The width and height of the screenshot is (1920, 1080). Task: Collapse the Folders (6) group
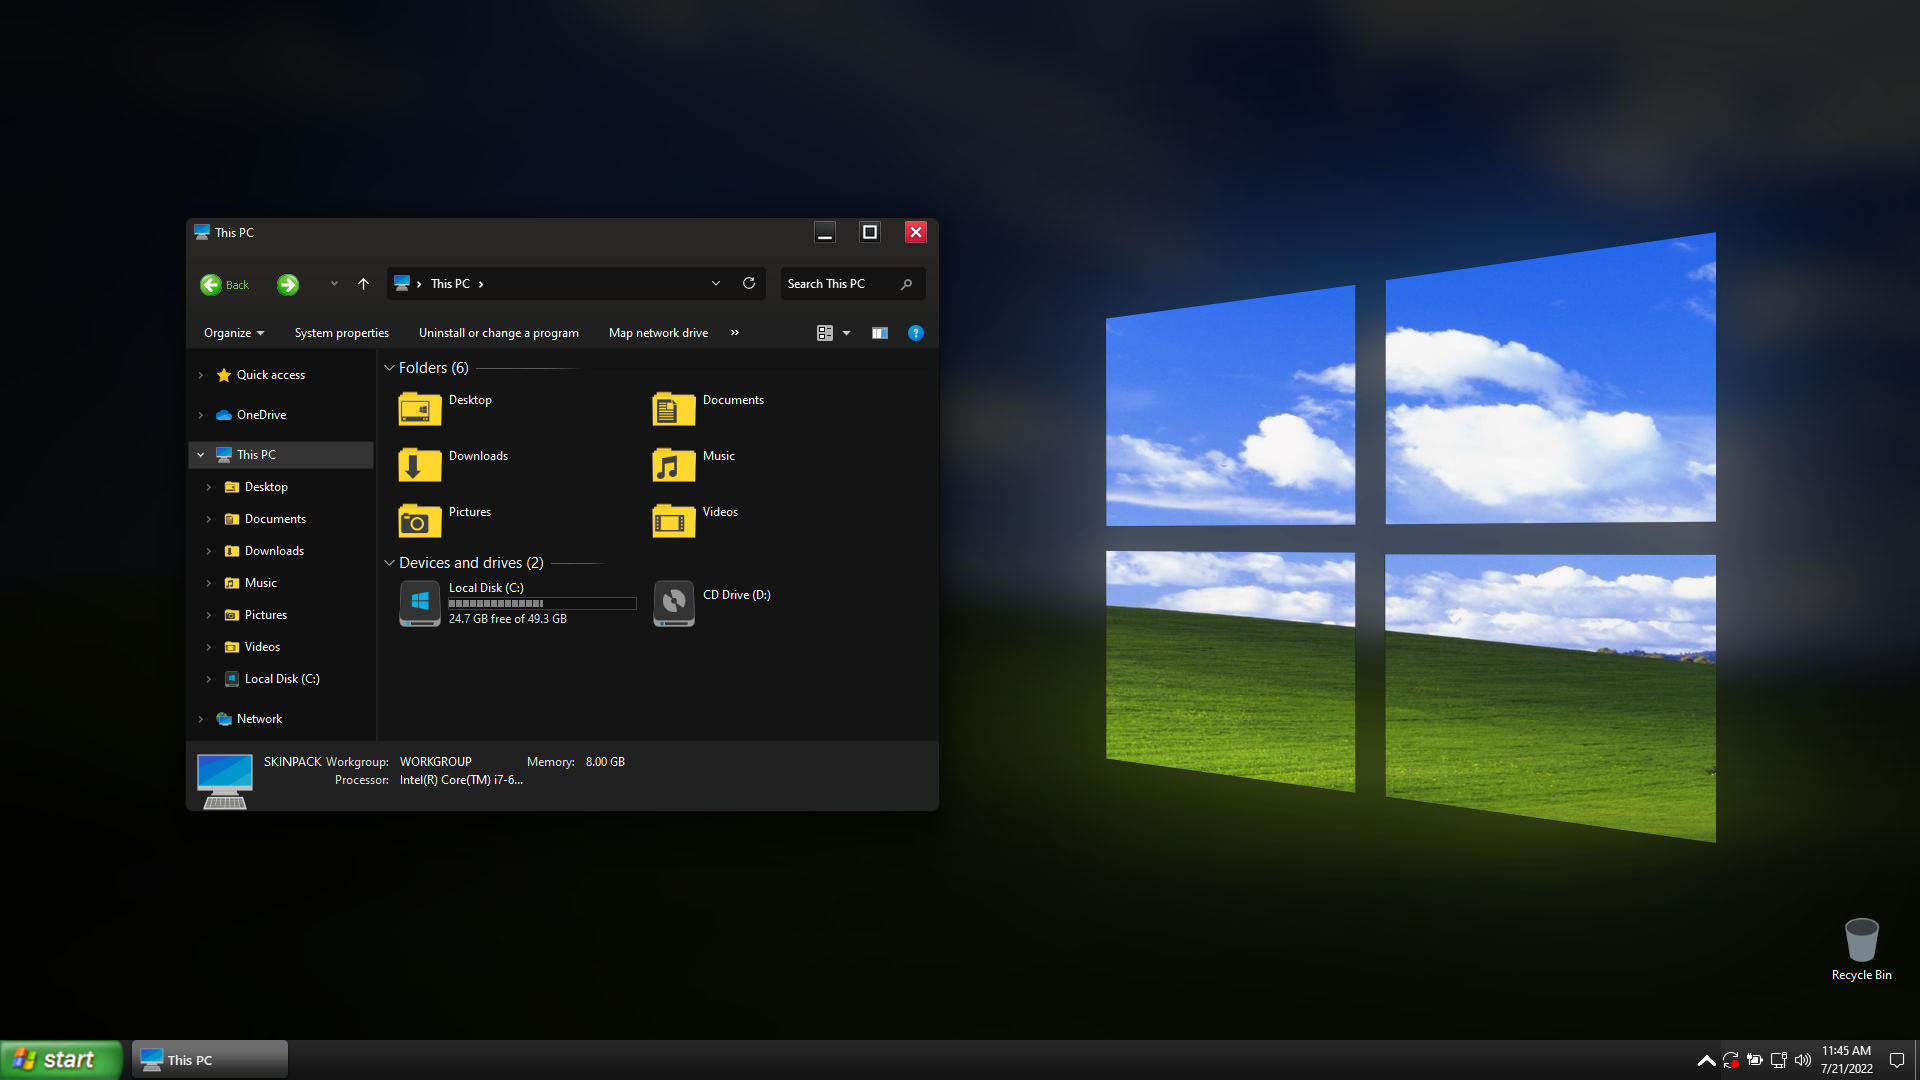(x=389, y=368)
